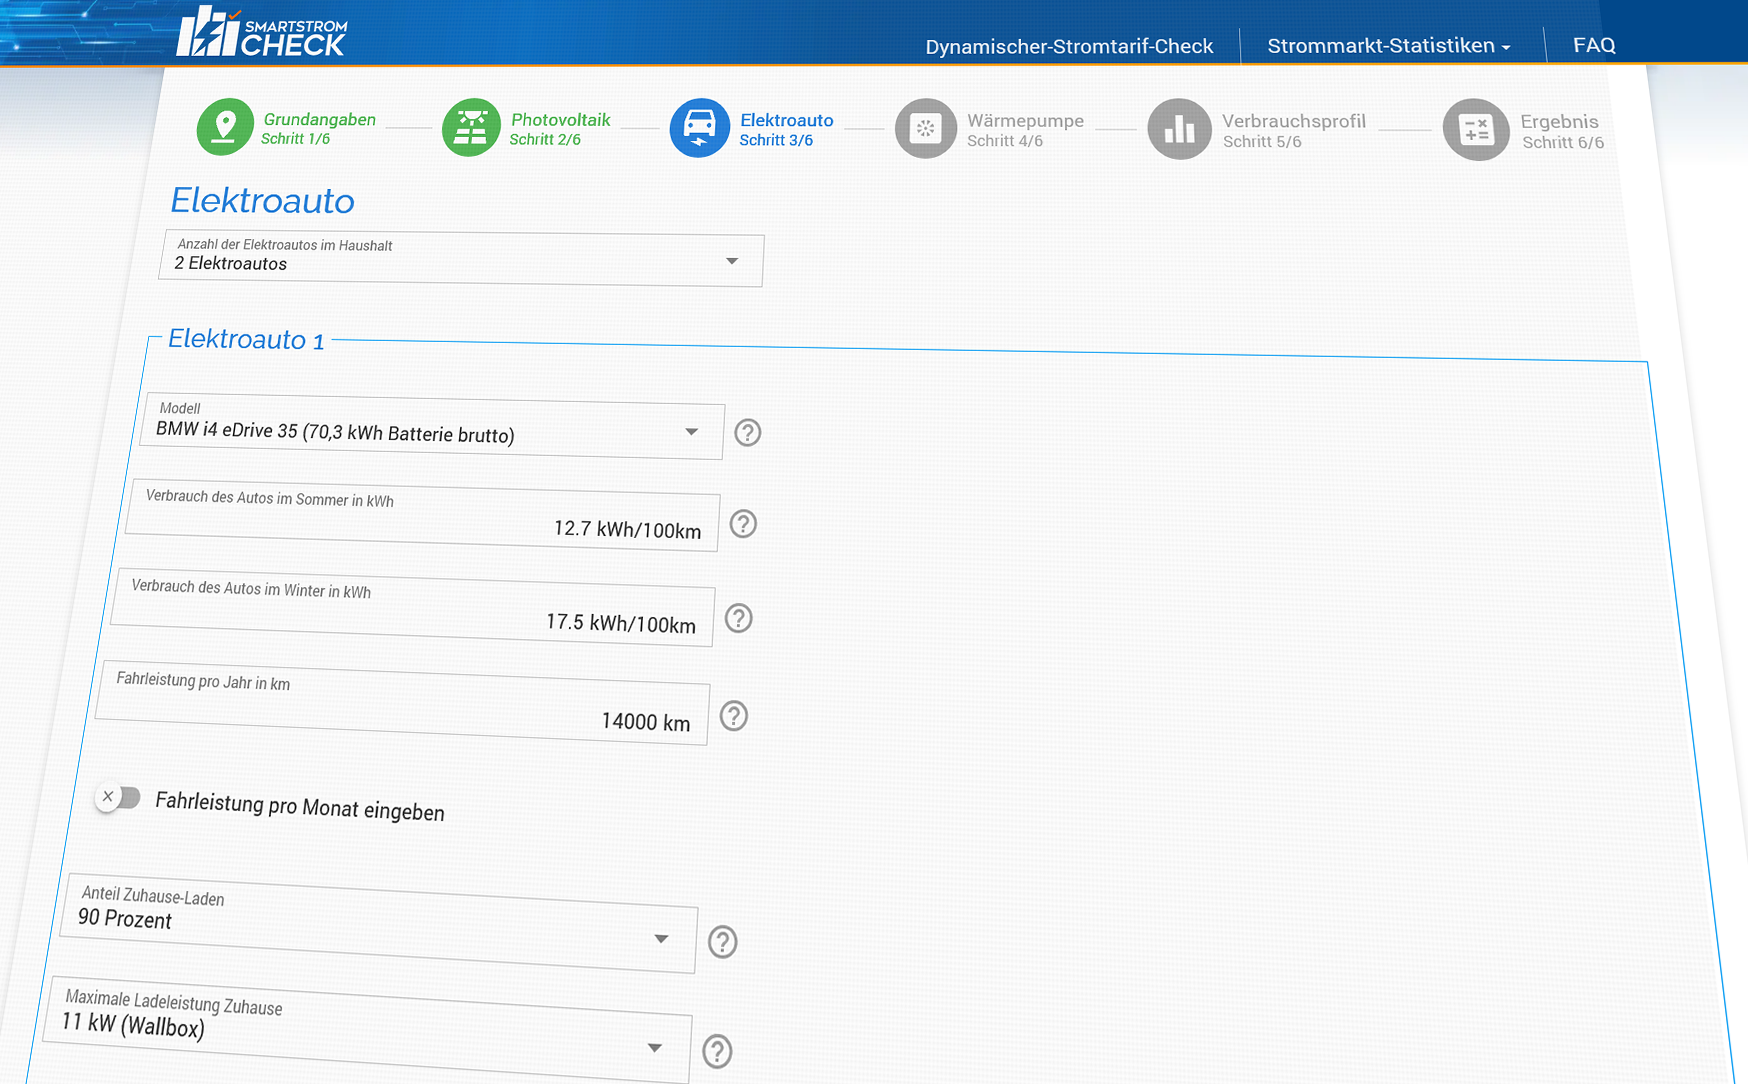The width and height of the screenshot is (1748, 1084).
Task: Select the Elektroauto Schritt 3/6 label
Action: (787, 130)
